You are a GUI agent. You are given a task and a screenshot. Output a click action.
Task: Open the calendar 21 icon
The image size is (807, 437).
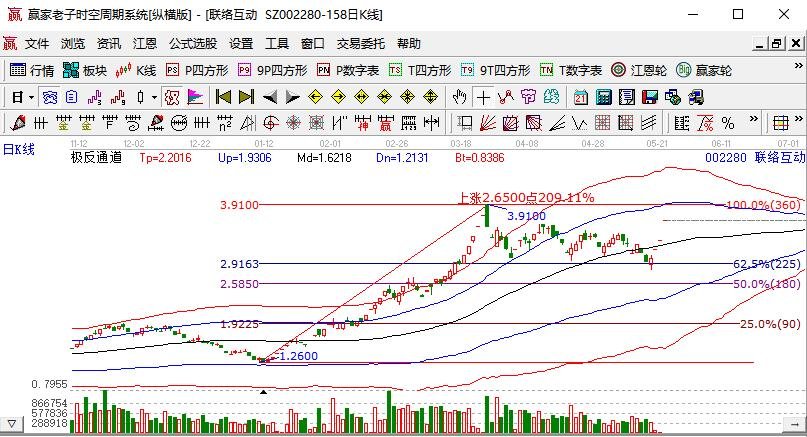(x=581, y=97)
